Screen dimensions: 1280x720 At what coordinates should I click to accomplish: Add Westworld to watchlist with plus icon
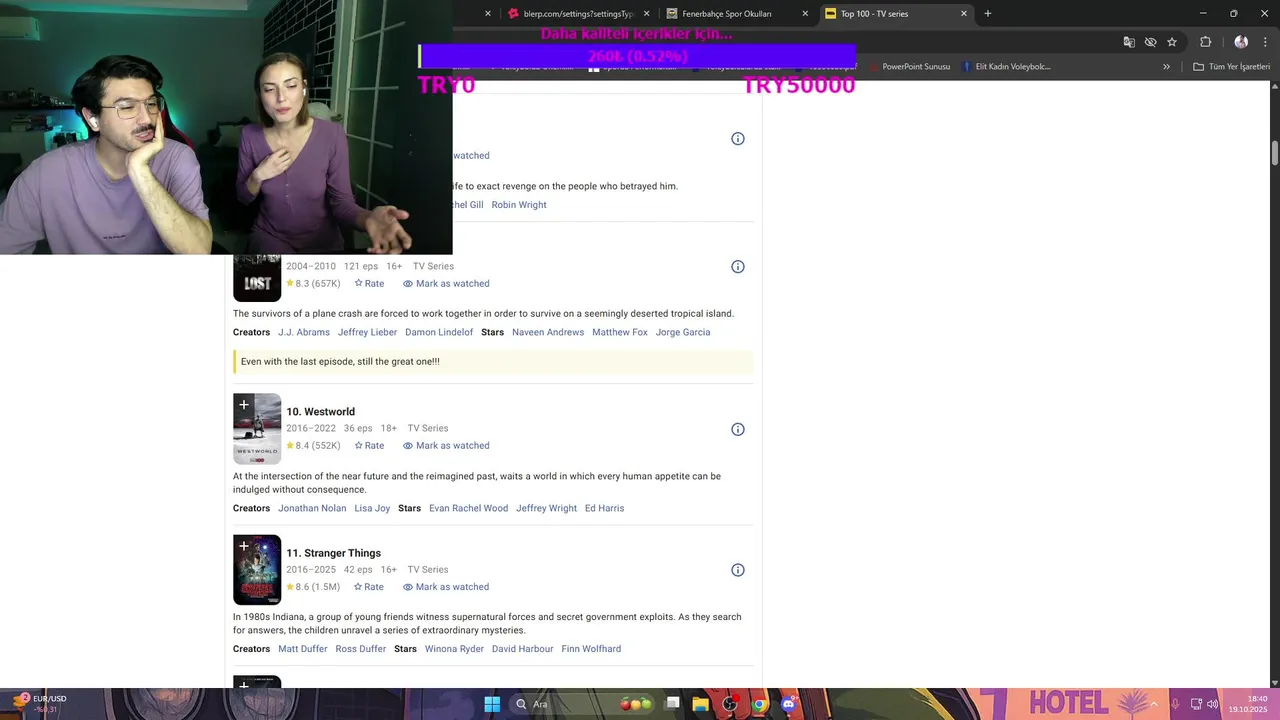(x=243, y=405)
